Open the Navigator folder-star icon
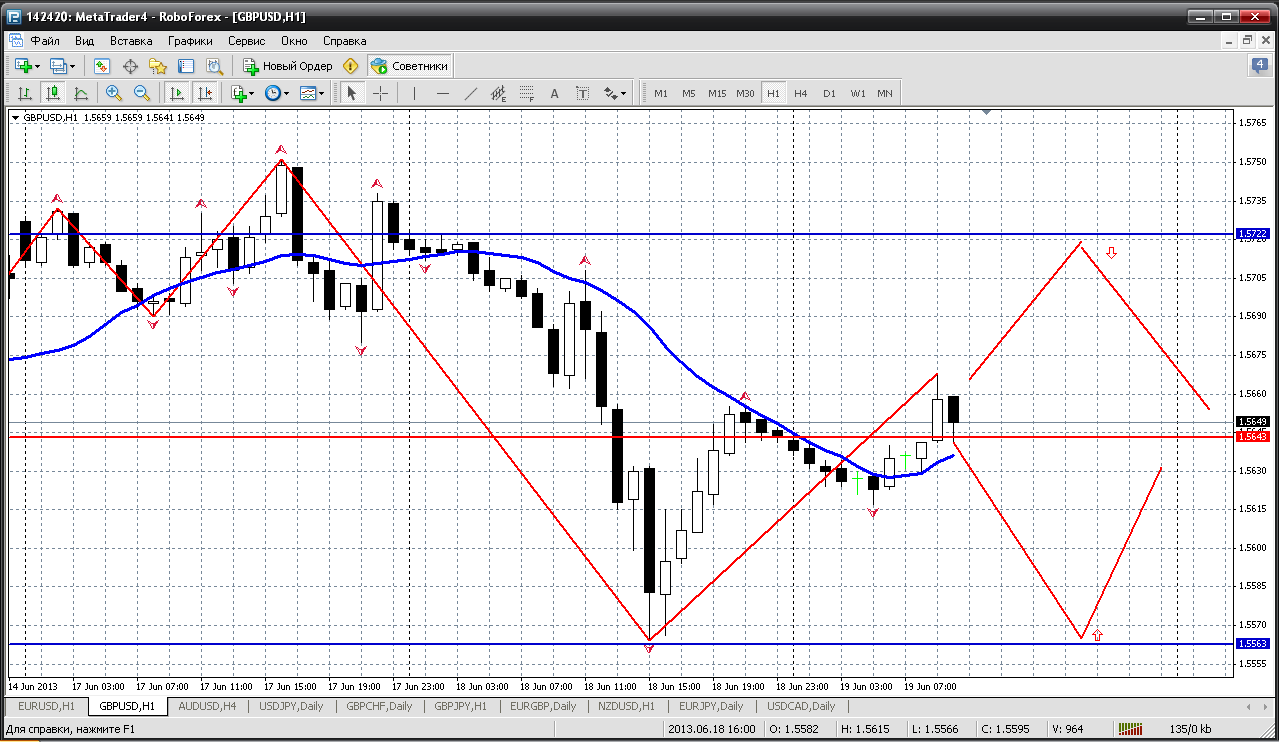1279x742 pixels. (x=158, y=66)
